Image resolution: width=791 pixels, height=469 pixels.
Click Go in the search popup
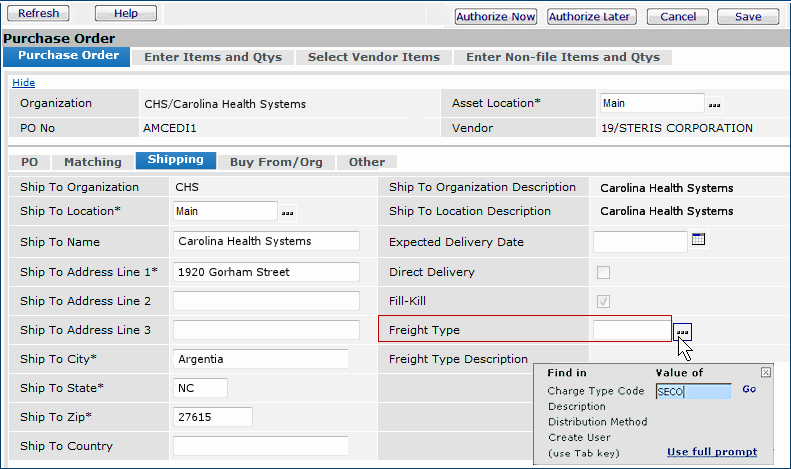[749, 390]
